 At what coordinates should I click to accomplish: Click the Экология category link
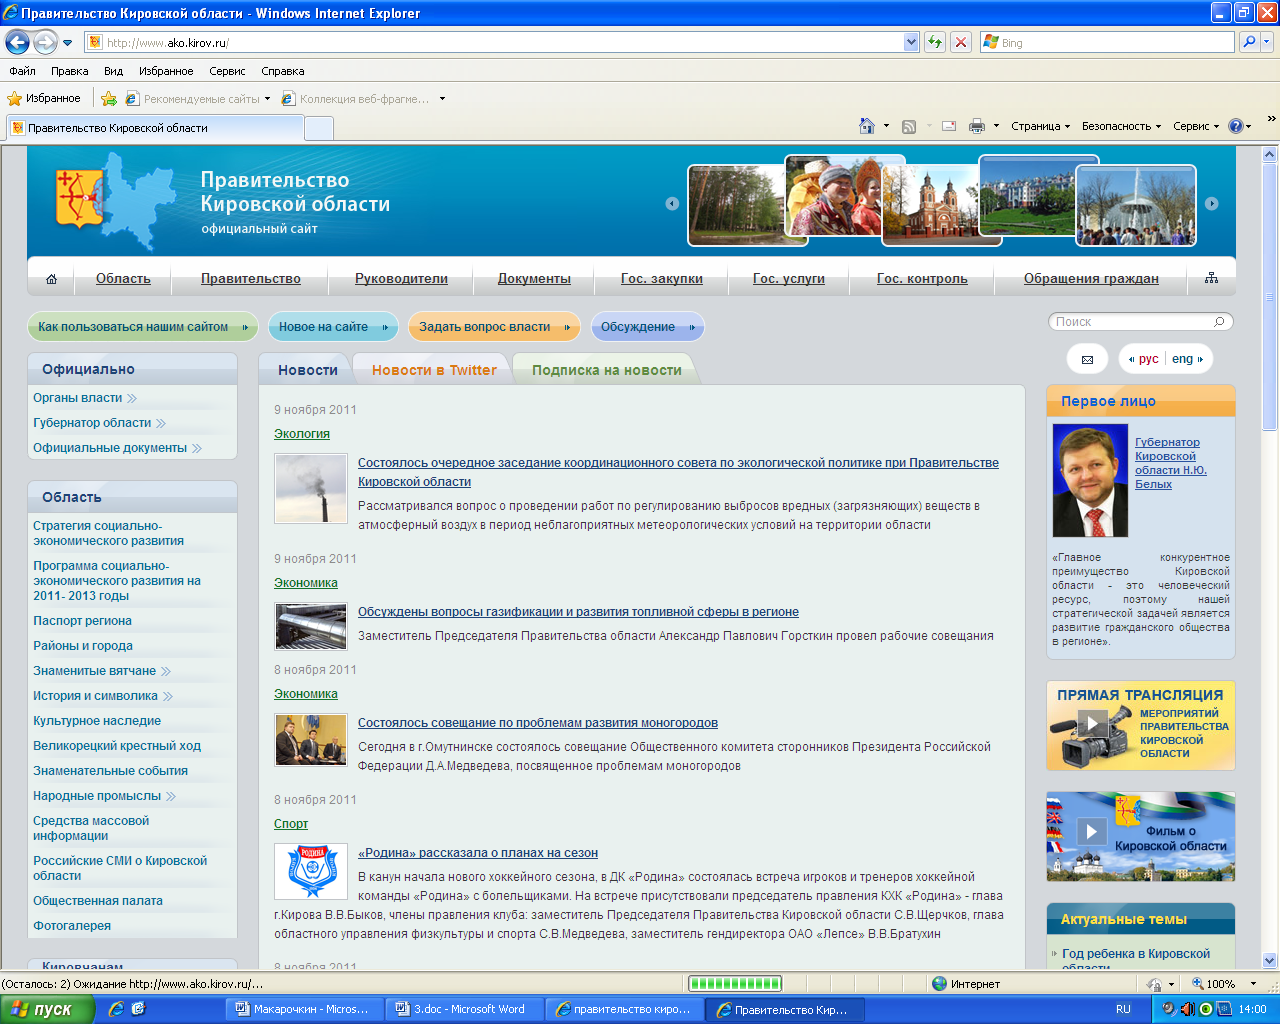coord(302,434)
